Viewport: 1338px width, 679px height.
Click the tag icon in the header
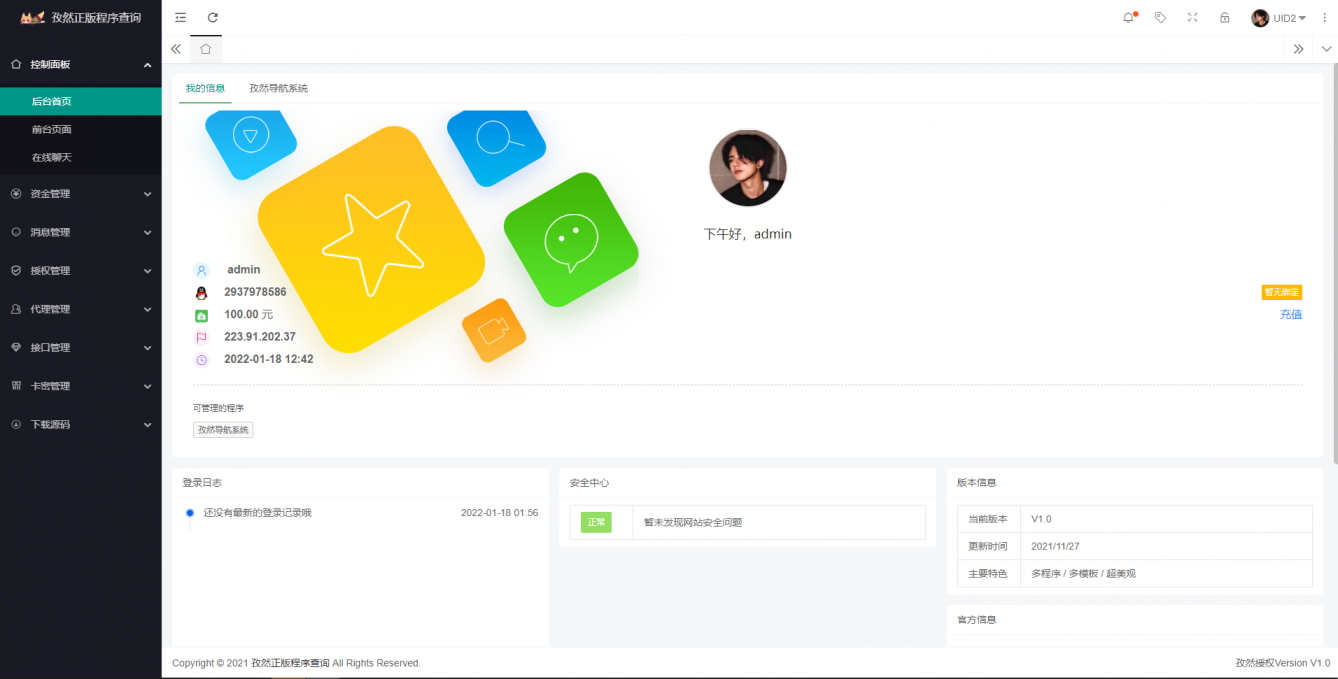click(1160, 17)
